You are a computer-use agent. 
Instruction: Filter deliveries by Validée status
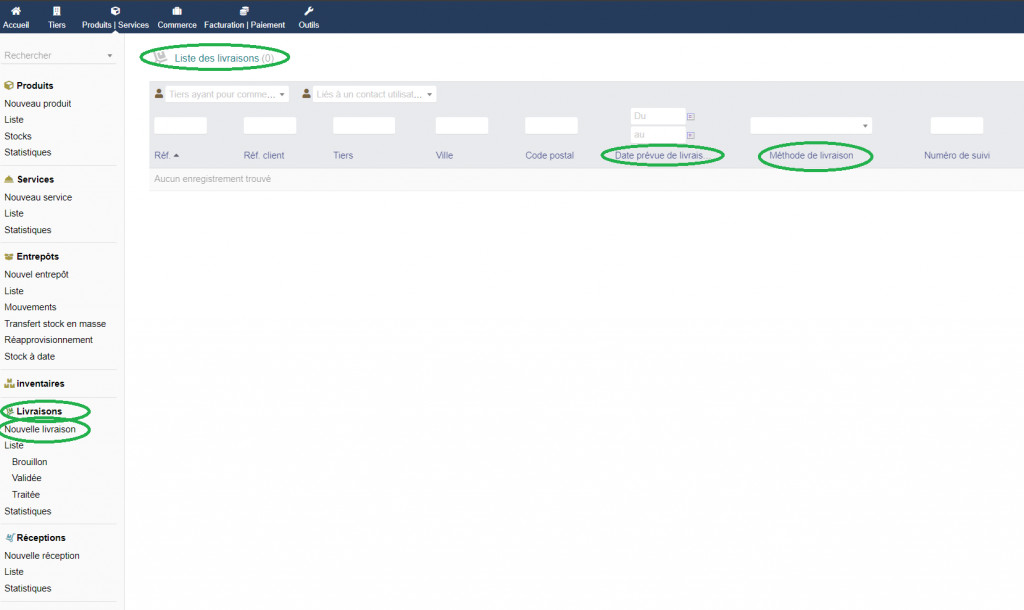[27, 478]
